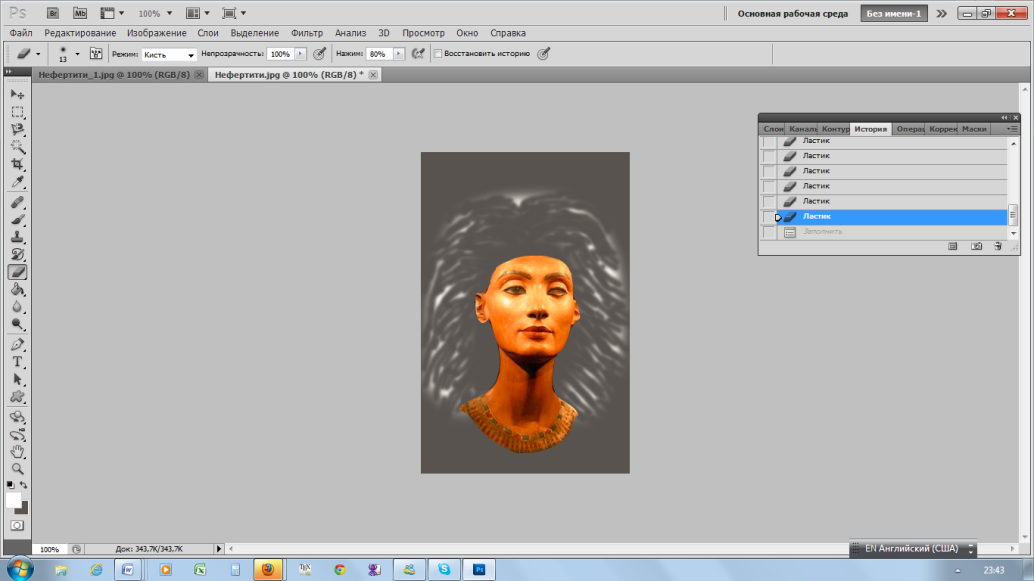The height and width of the screenshot is (581, 1034).
Task: Toggle the brush panel icon
Action: [96, 53]
